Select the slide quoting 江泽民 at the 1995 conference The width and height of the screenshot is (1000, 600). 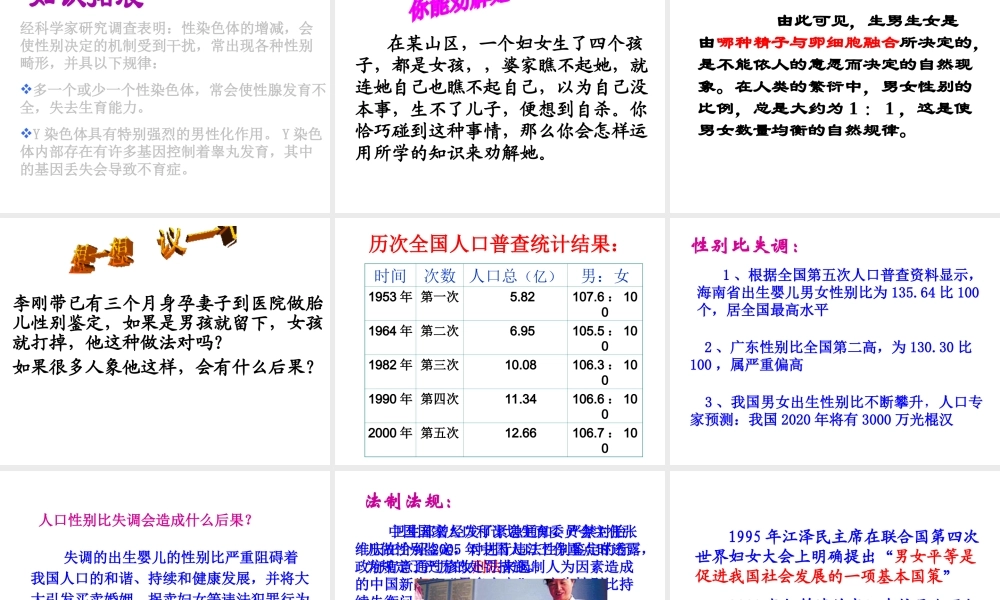[835, 536]
